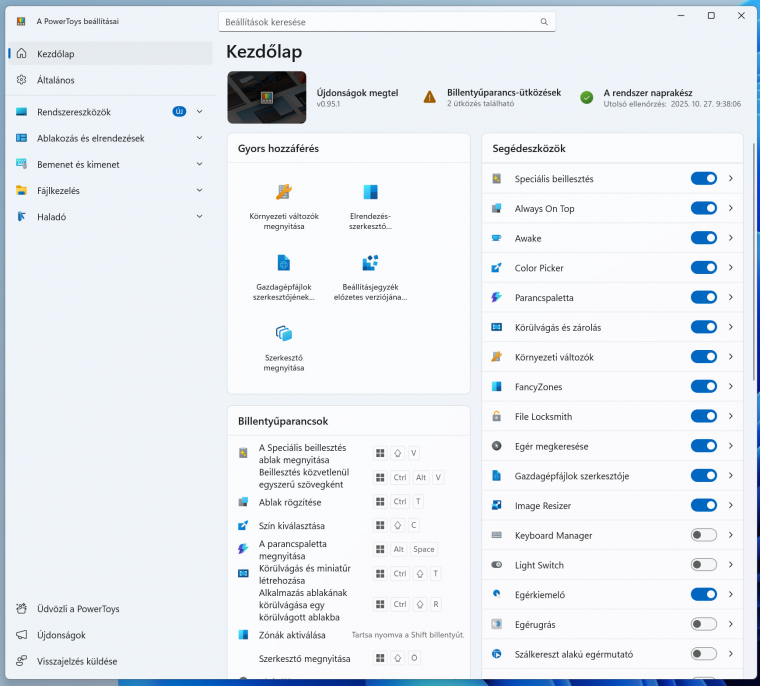Expand Rendszereszközök in the sidebar

click(199, 111)
